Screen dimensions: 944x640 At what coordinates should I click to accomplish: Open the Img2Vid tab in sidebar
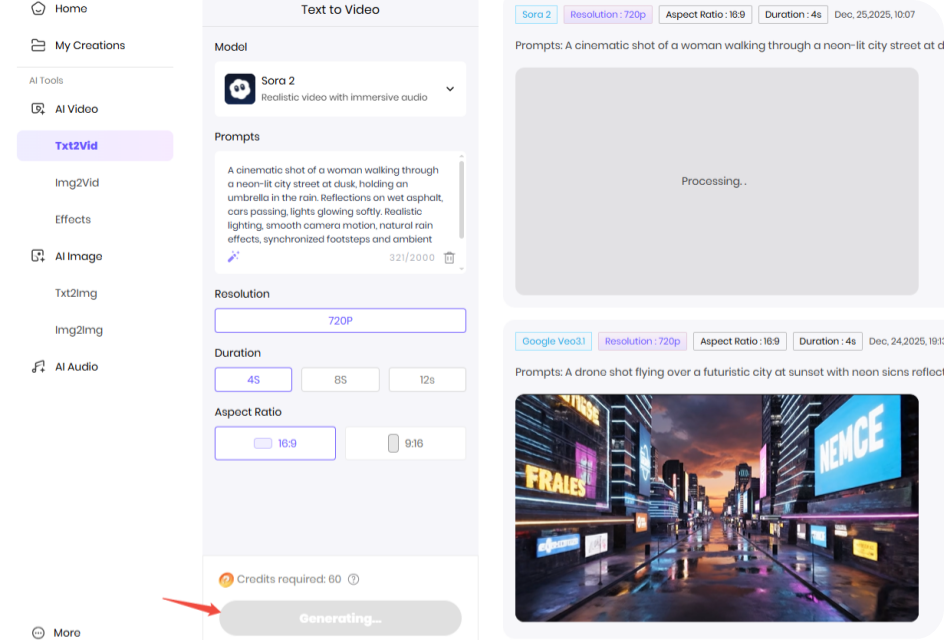[77, 183]
